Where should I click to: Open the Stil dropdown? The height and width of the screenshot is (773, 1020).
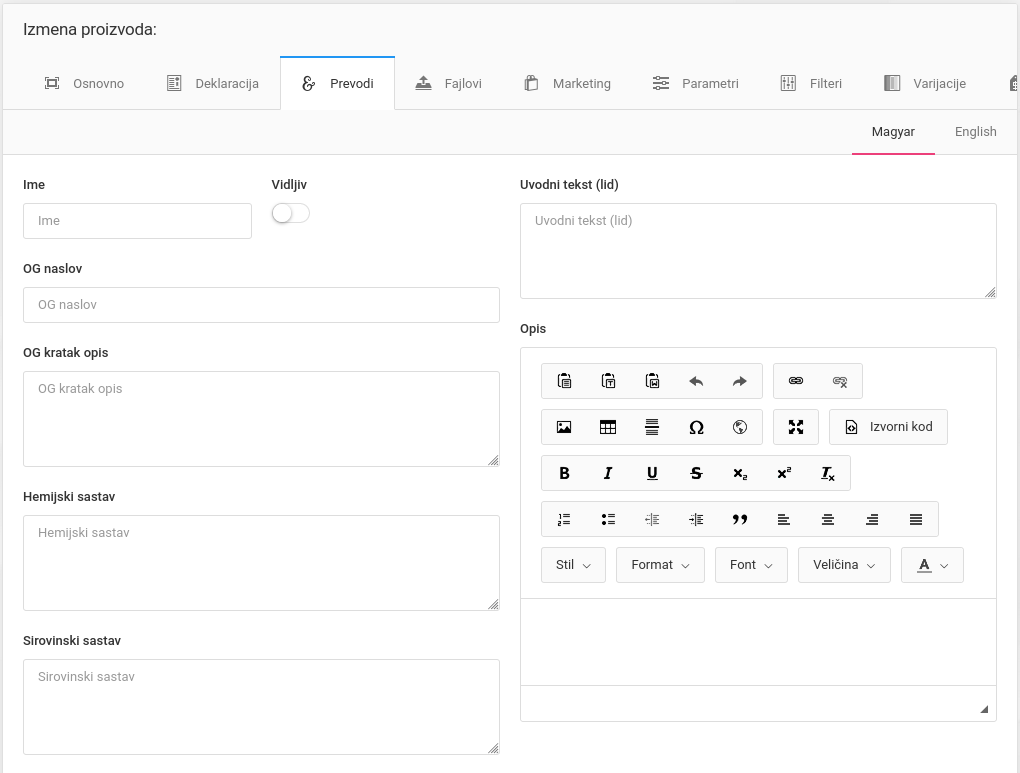pos(573,565)
